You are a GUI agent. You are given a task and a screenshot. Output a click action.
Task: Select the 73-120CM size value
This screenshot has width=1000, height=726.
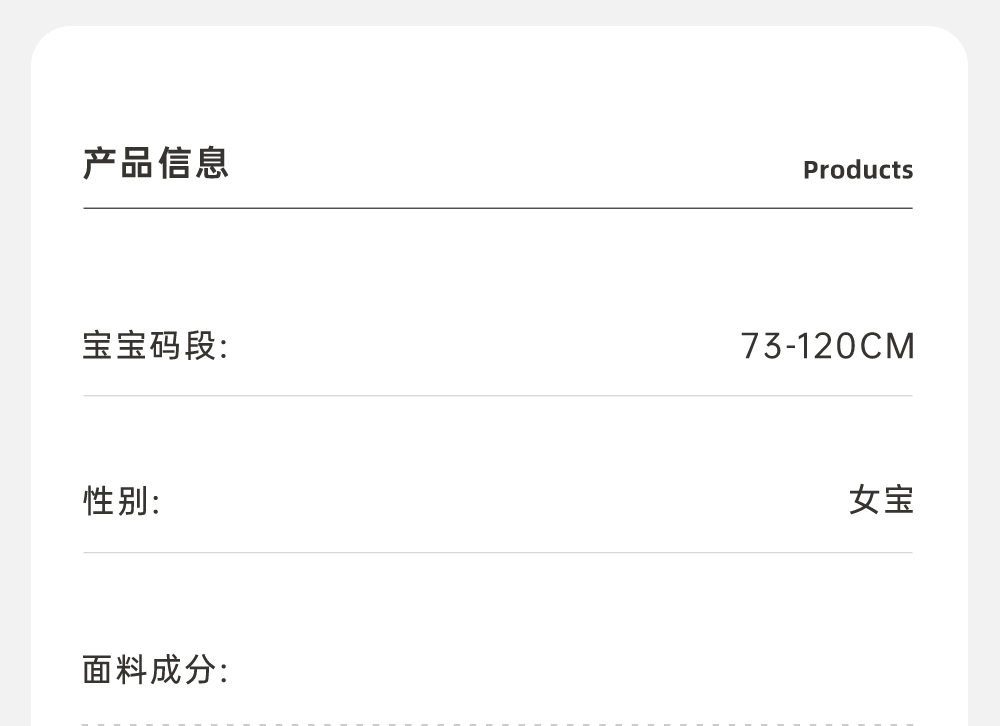[x=827, y=347]
